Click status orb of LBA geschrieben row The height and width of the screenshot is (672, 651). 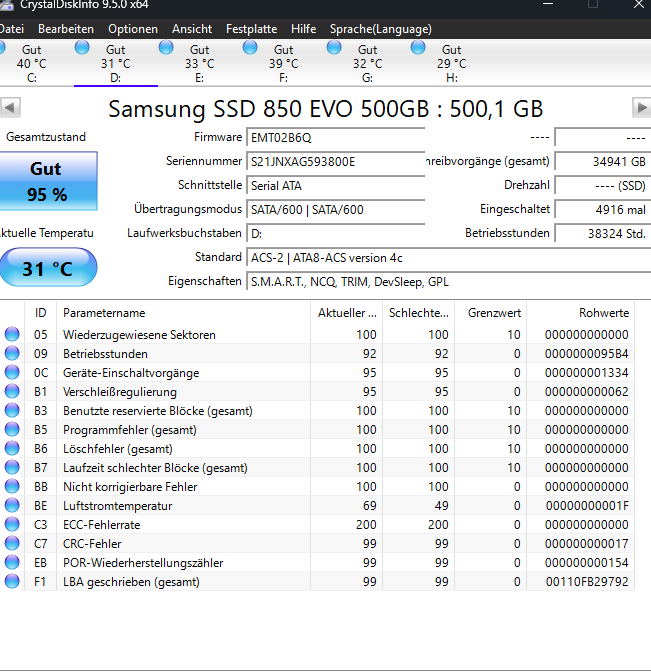(x=12, y=581)
